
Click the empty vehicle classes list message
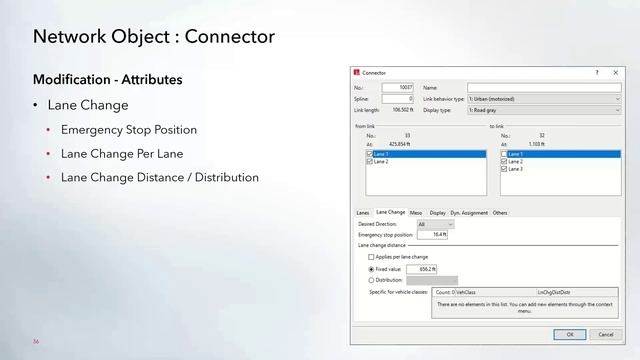click(524, 307)
